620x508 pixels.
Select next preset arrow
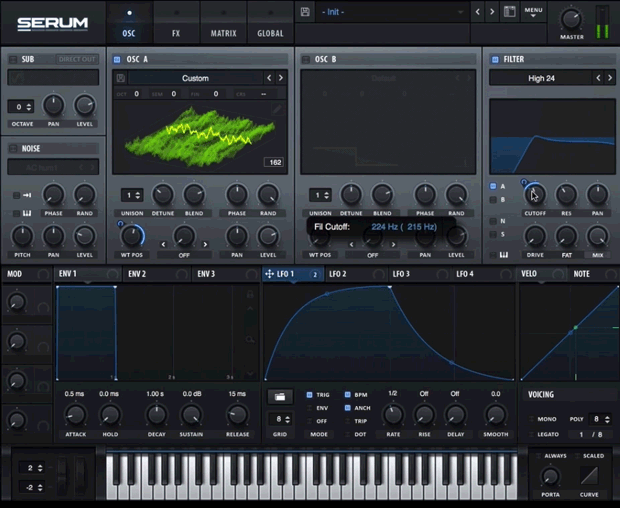[492, 12]
